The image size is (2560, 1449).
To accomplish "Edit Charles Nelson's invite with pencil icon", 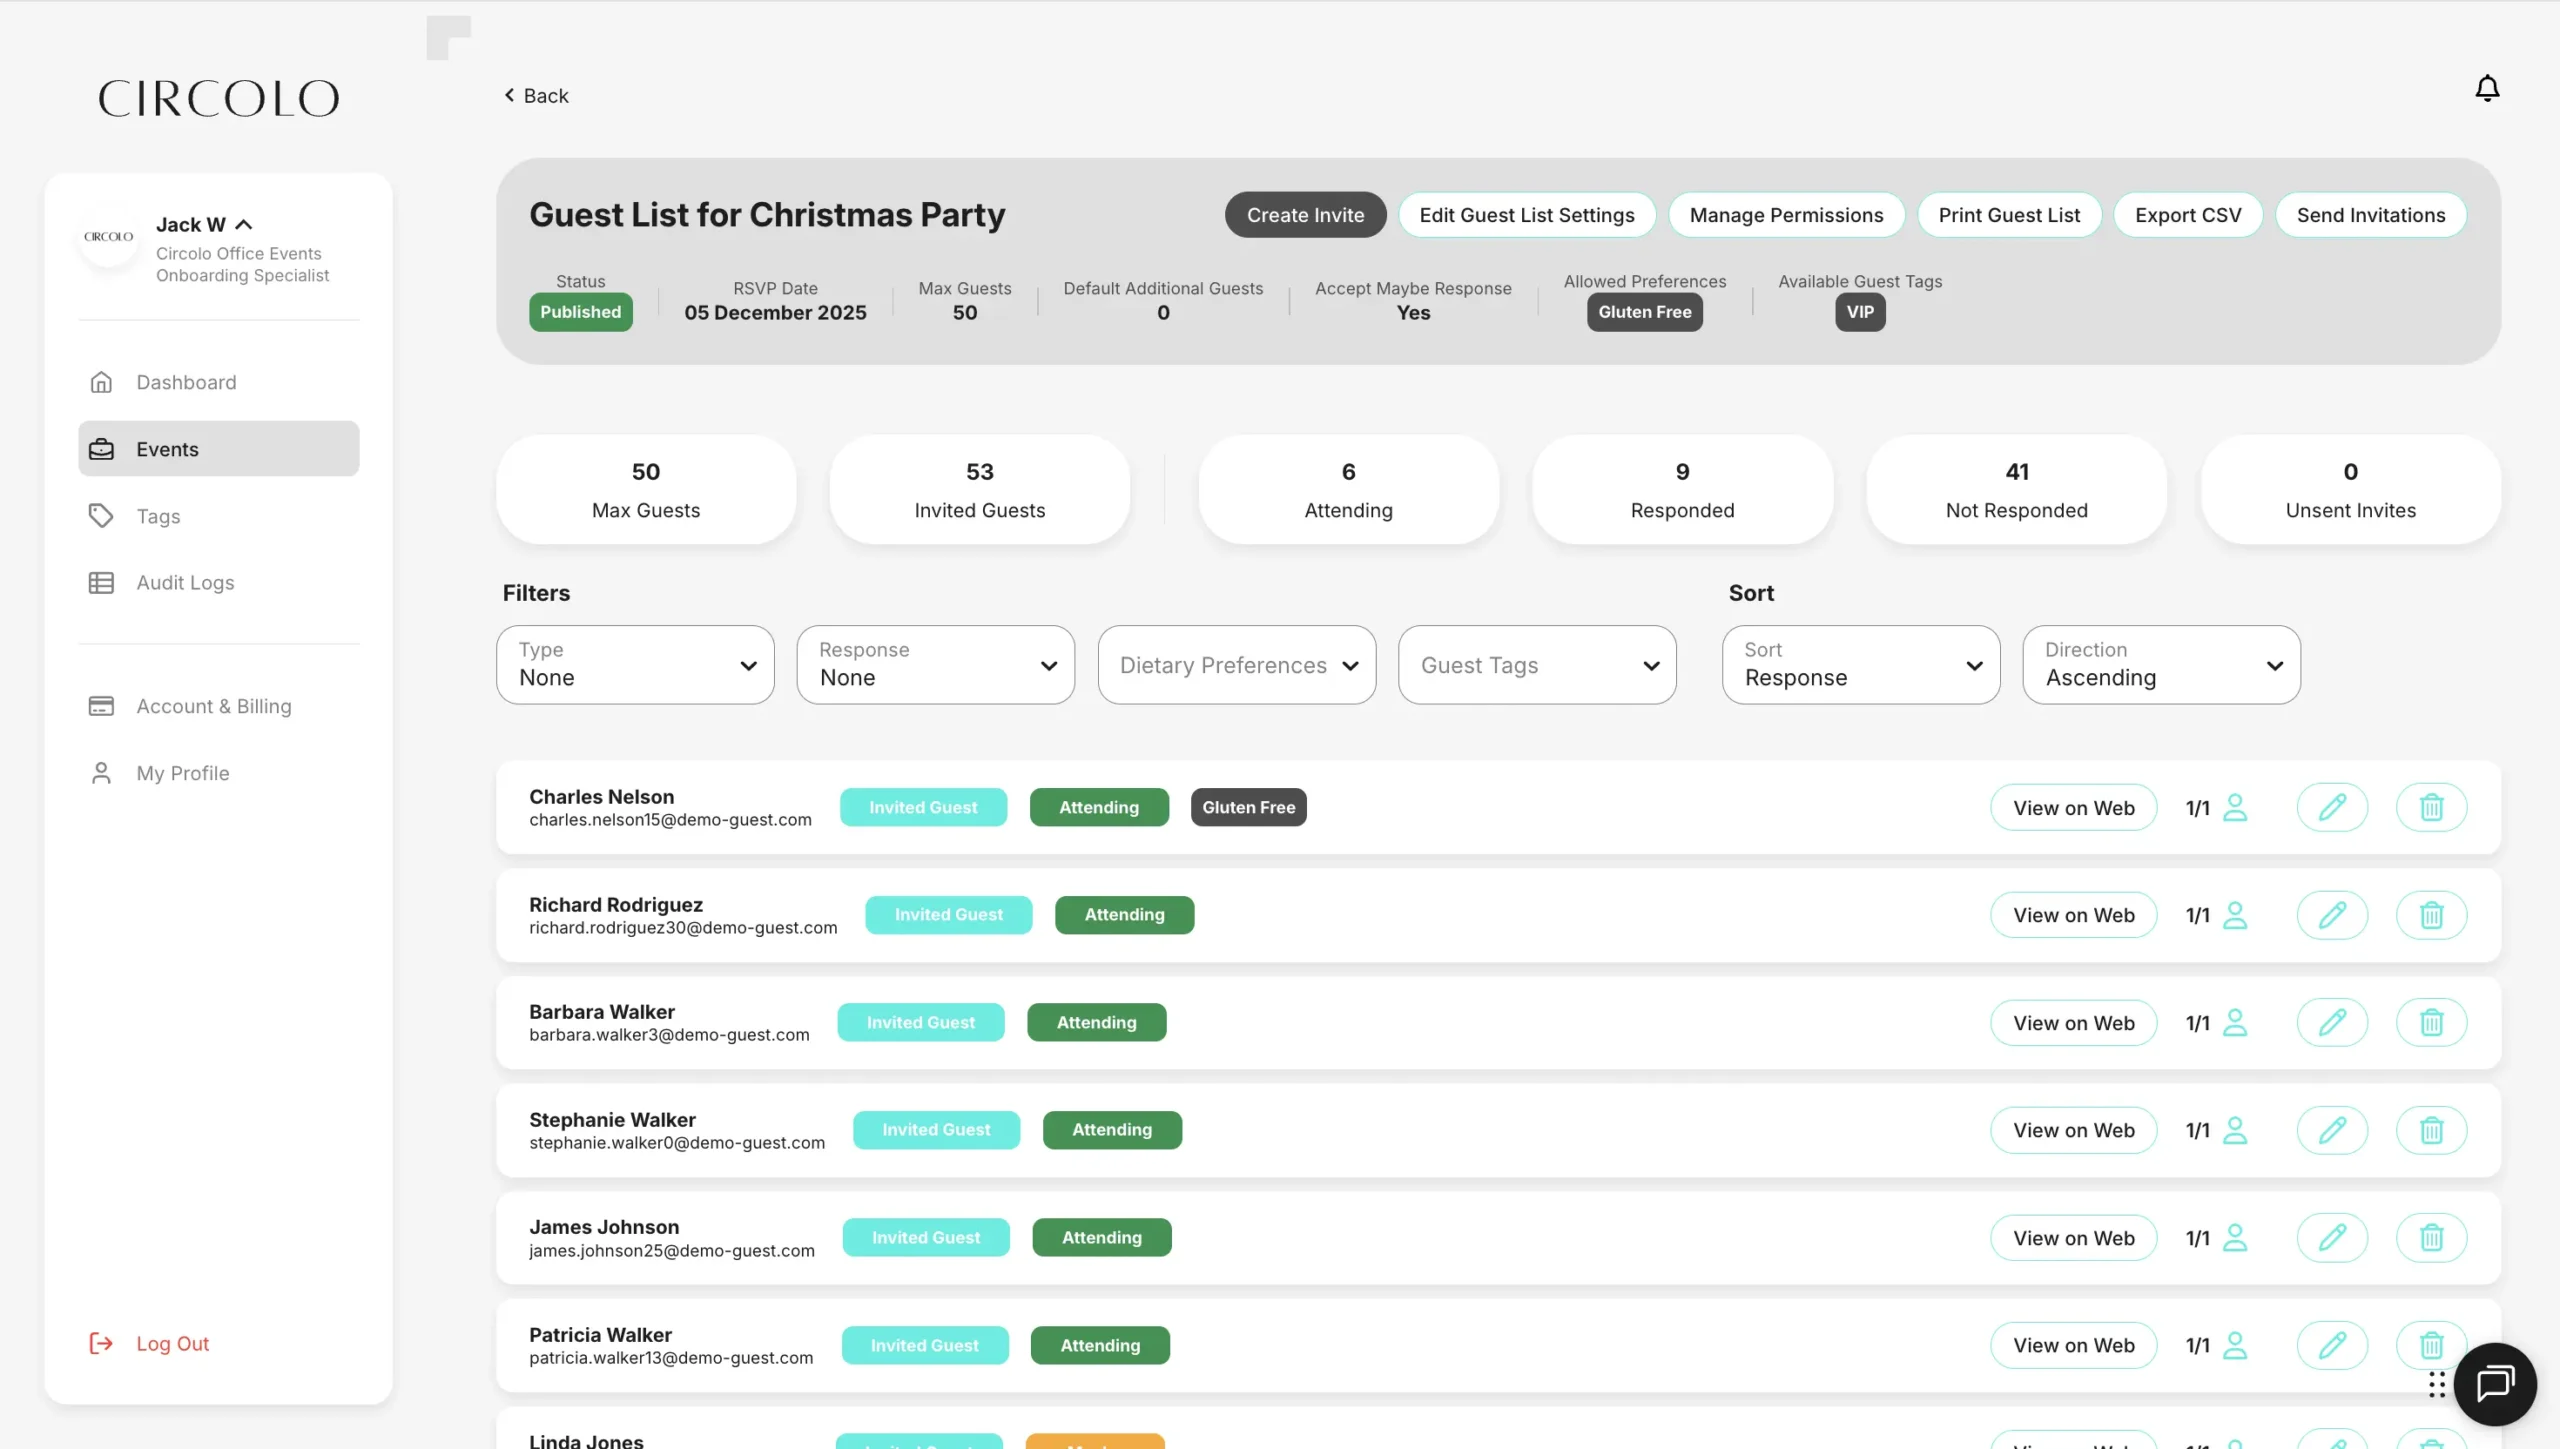I will (2332, 807).
